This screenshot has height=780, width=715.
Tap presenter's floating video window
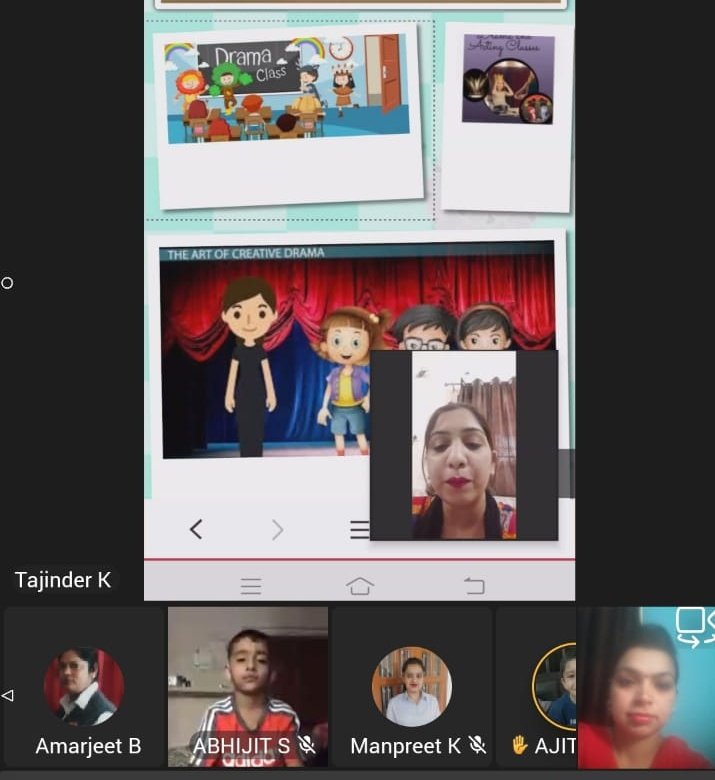(464, 445)
